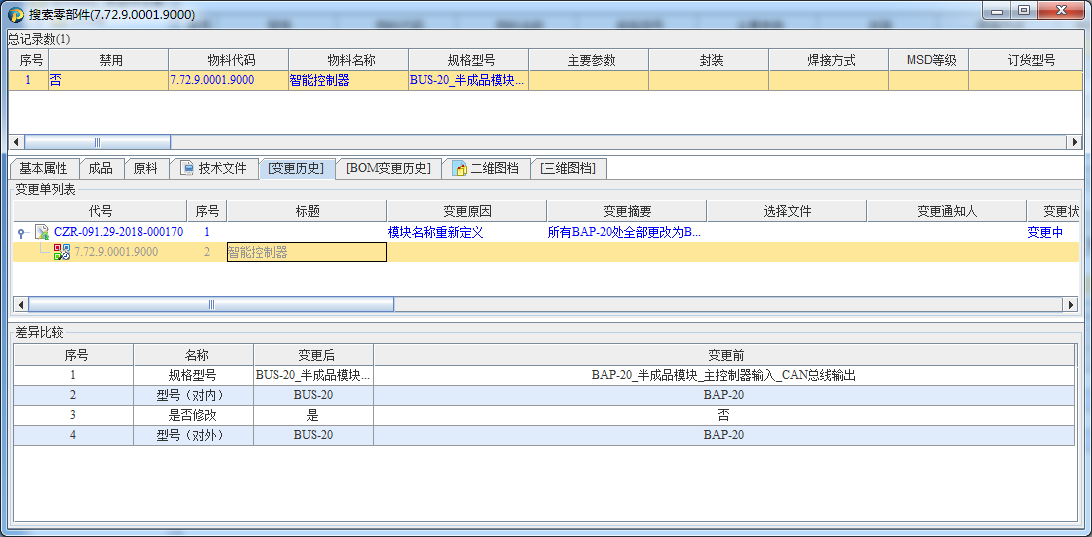Click the part icon beside 7.72.9.0001.9000 child row

pos(61,252)
